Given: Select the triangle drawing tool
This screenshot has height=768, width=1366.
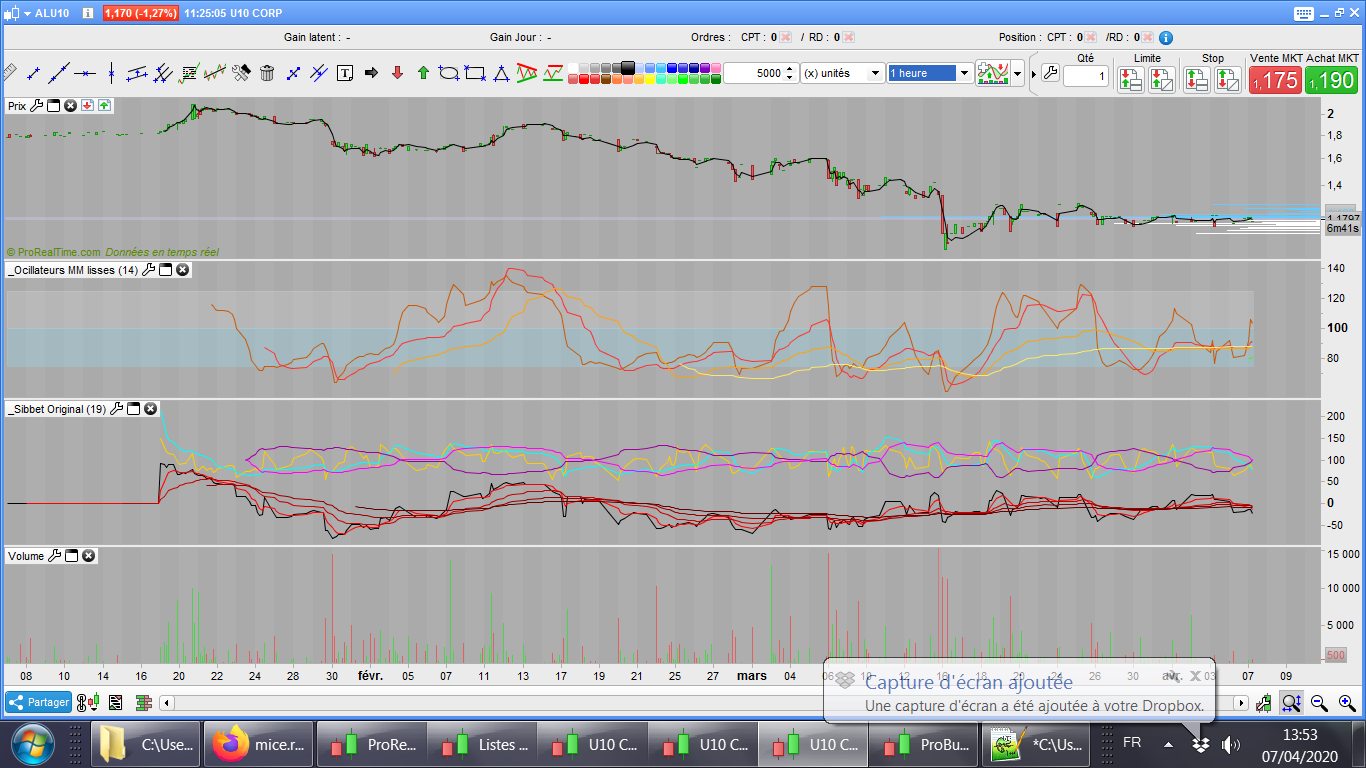Looking at the screenshot, I should [501, 73].
